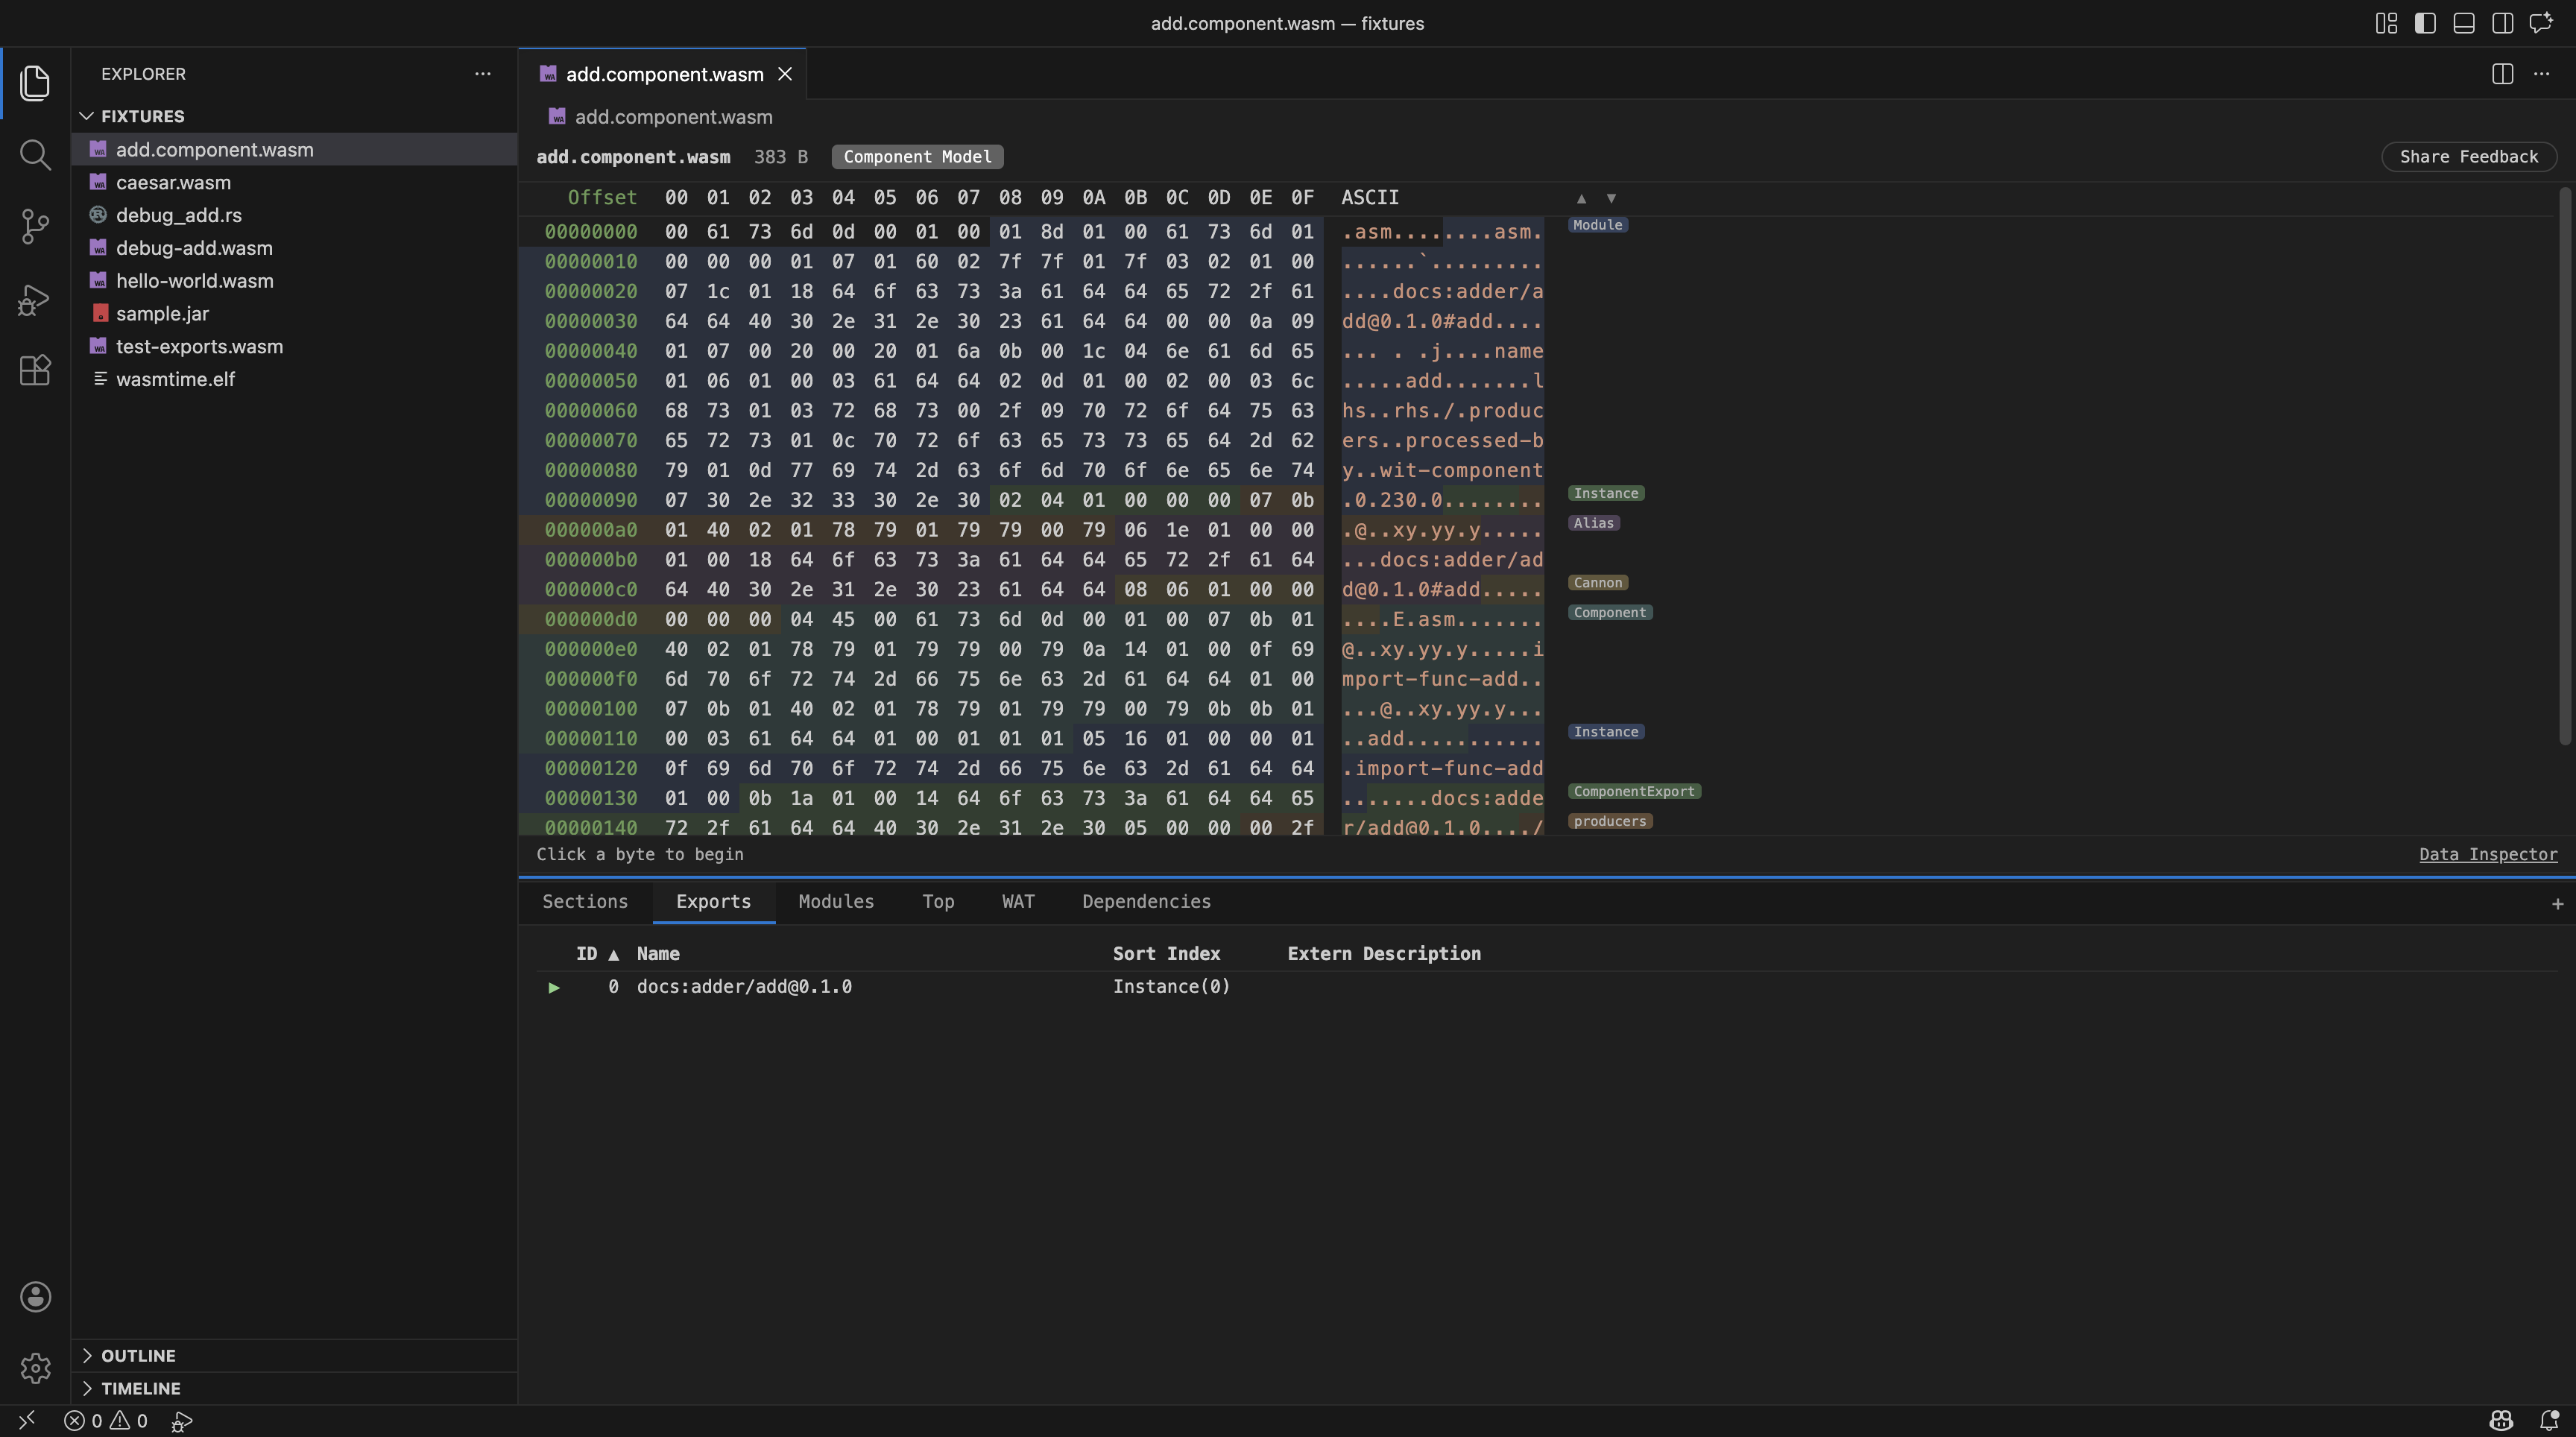Open the Manage gear icon

click(35, 1368)
